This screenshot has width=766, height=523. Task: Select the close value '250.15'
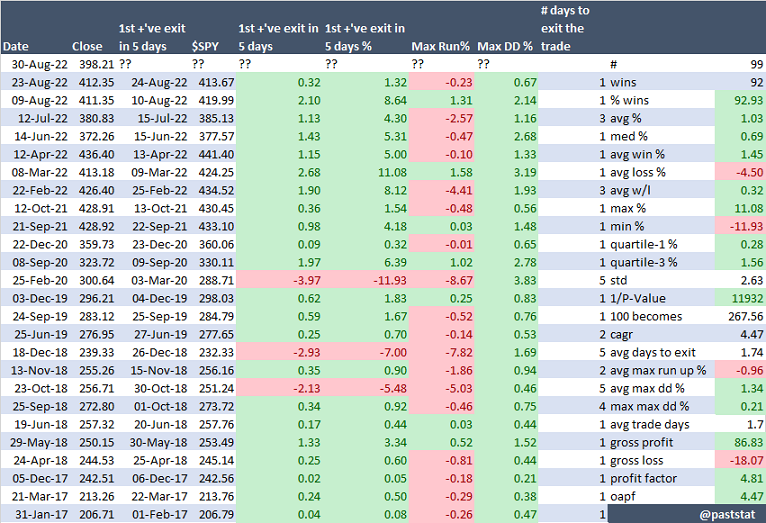(x=96, y=442)
